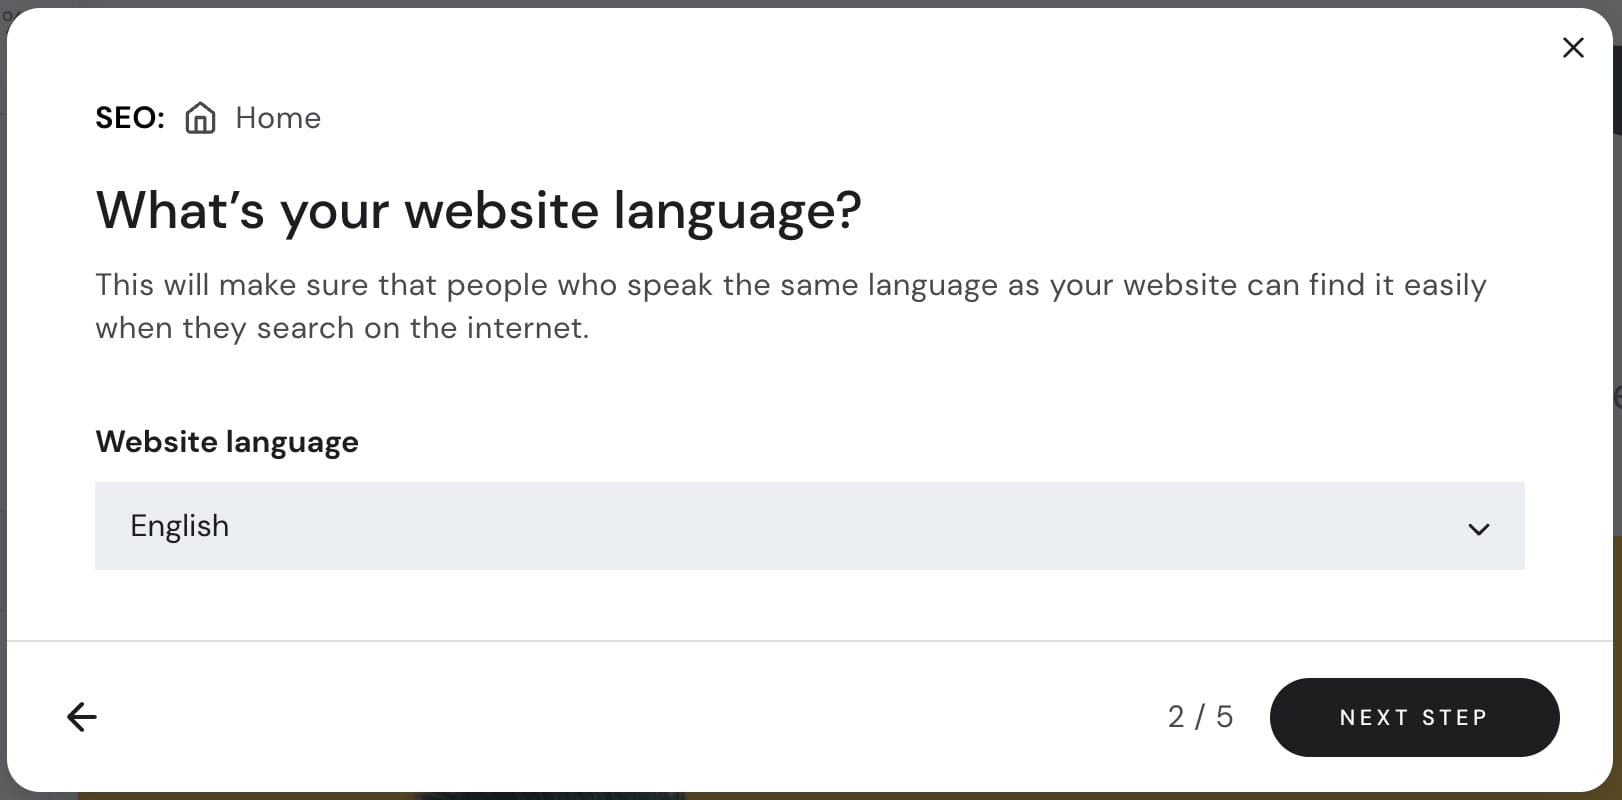Select the house-shaped breadcrumb icon
Screen dimensions: 1622x800
tap(200, 117)
